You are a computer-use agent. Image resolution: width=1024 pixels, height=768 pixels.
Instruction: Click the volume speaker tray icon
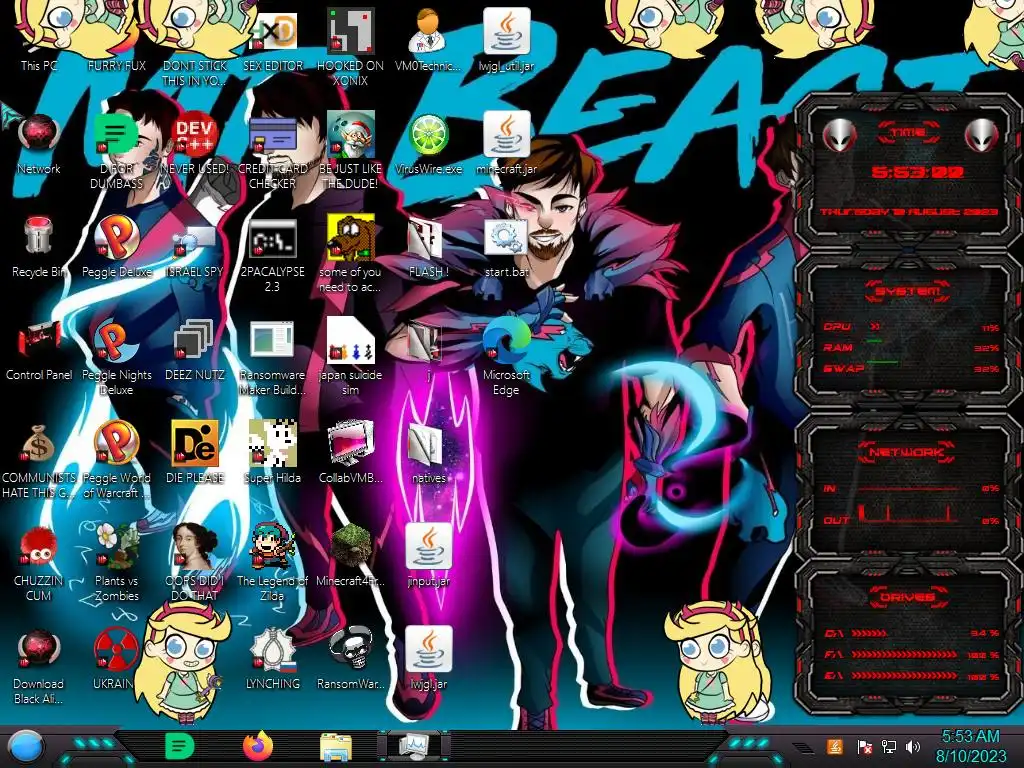pos(914,747)
